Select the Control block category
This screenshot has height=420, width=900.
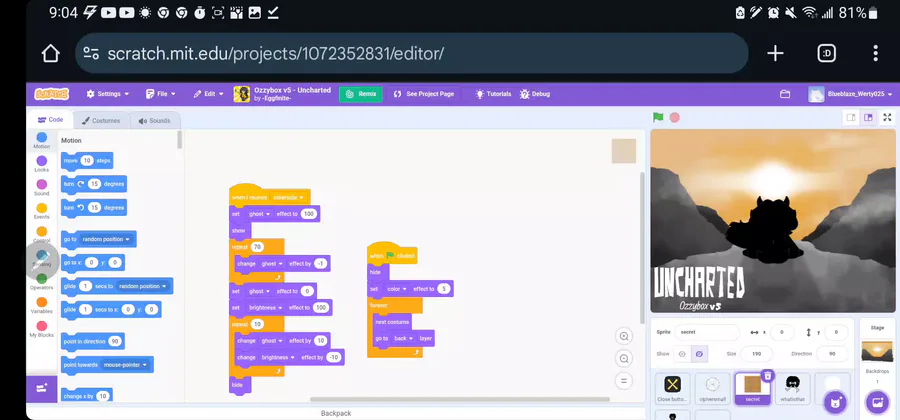41,235
